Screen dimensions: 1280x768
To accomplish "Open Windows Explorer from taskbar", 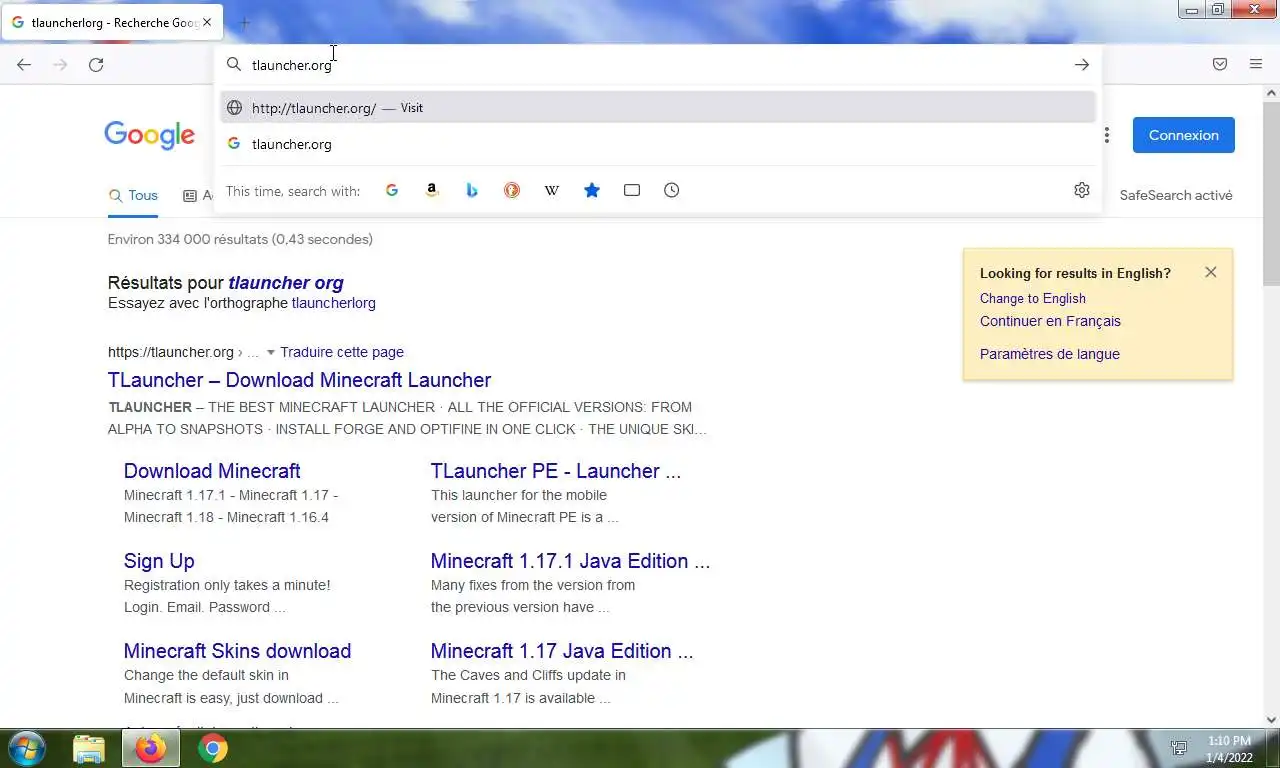I will [x=89, y=748].
